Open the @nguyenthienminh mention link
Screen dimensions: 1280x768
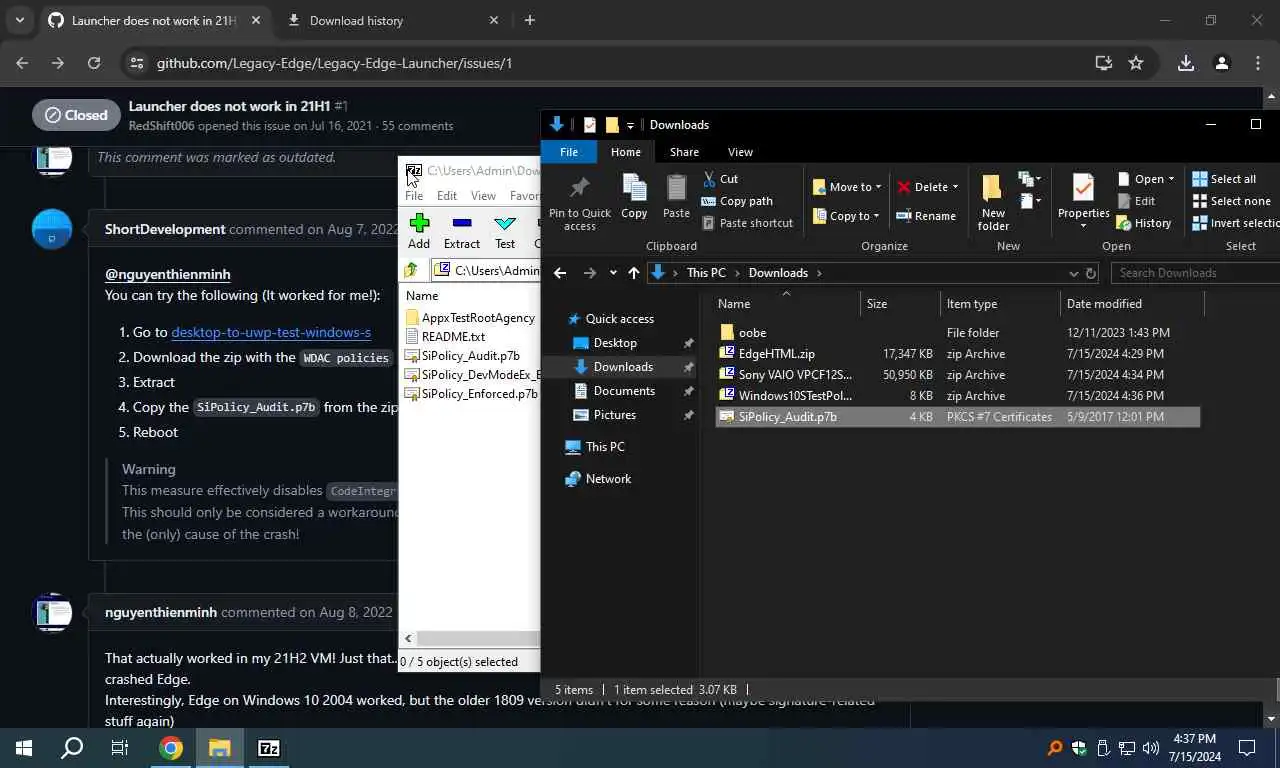(168, 274)
